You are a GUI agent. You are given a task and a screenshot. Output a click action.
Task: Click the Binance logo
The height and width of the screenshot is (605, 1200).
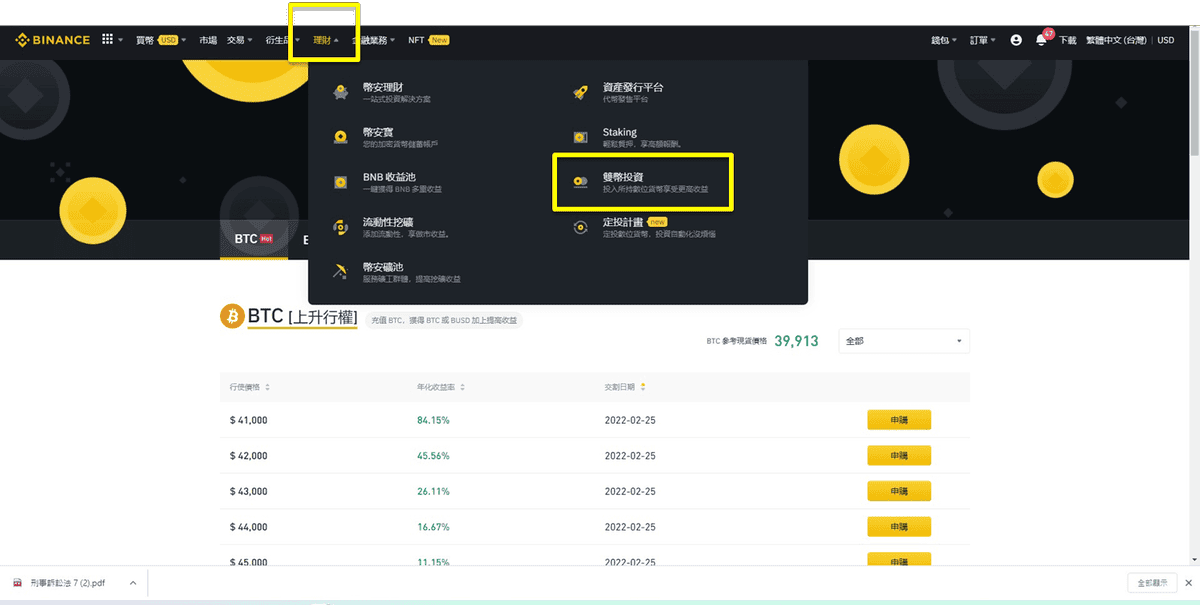click(x=52, y=40)
